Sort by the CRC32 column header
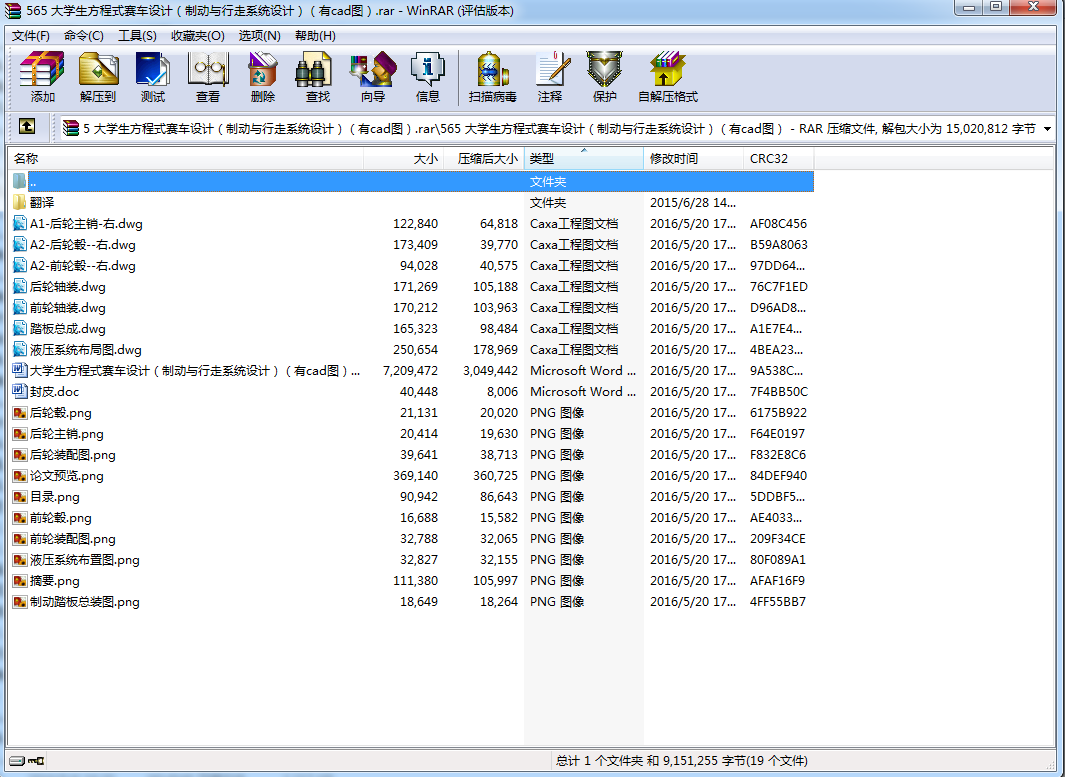 779,158
